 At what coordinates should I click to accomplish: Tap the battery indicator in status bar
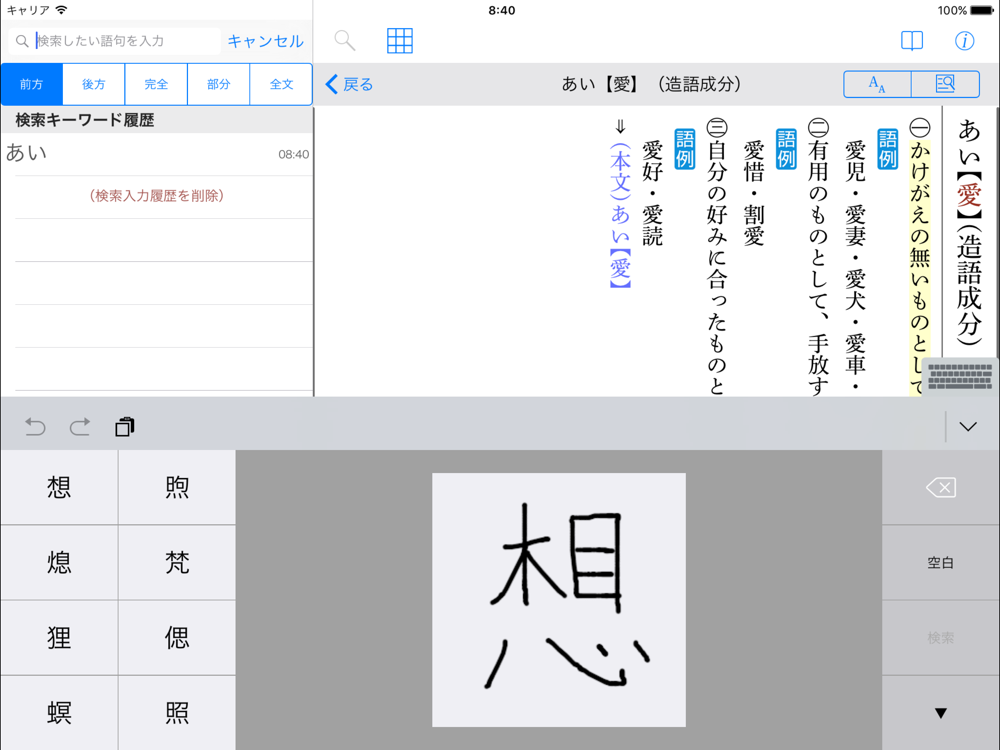point(982,10)
